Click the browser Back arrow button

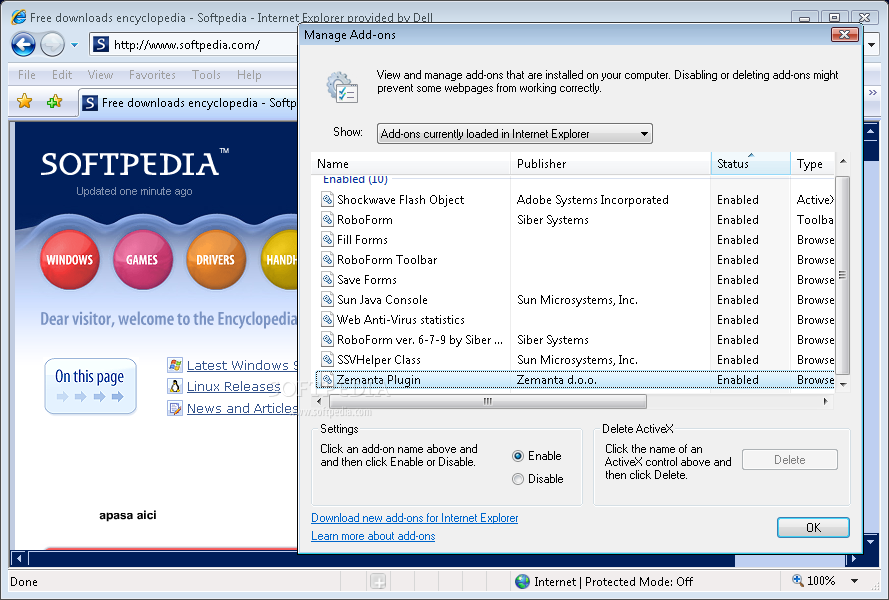pyautogui.click(x=23, y=44)
